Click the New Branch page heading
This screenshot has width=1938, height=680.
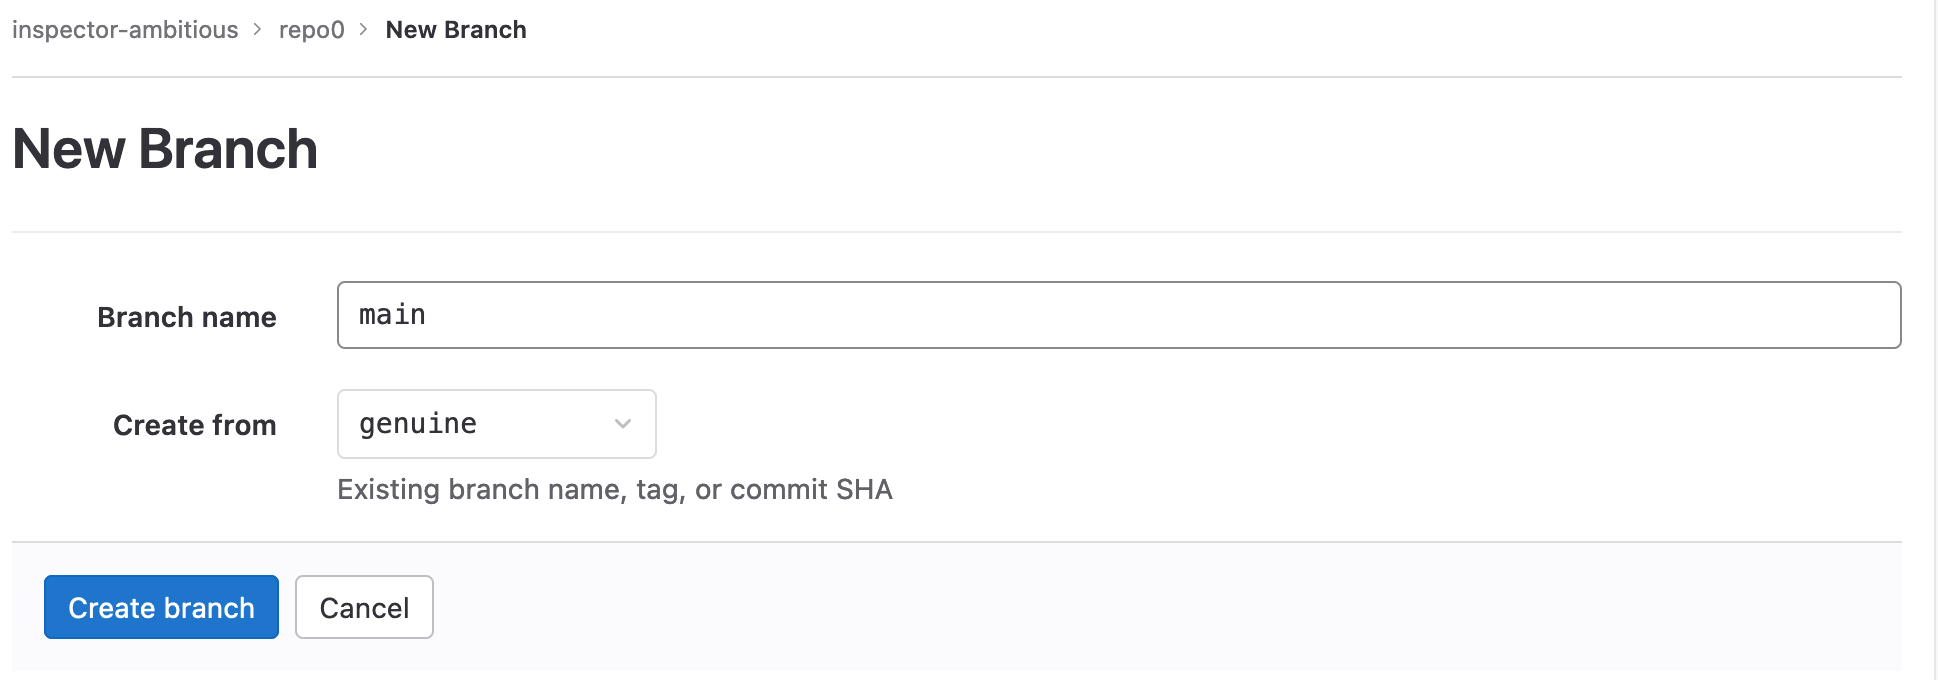pyautogui.click(x=165, y=150)
